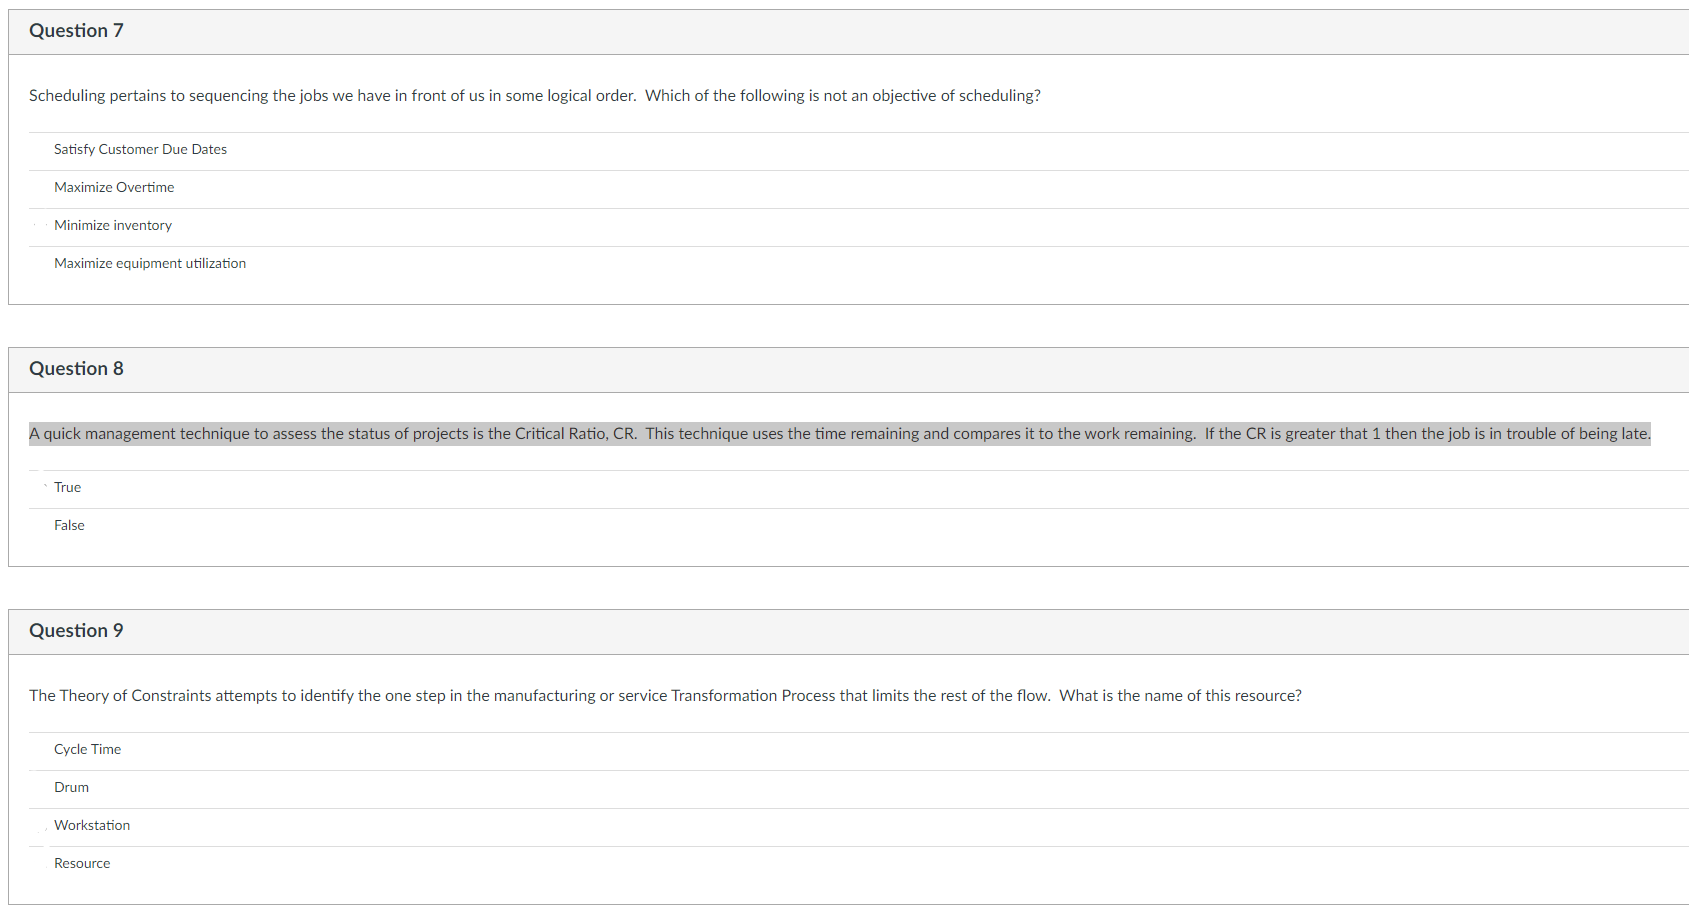Pick 'Workstation' answer option
The height and width of the screenshot is (918, 1689).
[92, 825]
